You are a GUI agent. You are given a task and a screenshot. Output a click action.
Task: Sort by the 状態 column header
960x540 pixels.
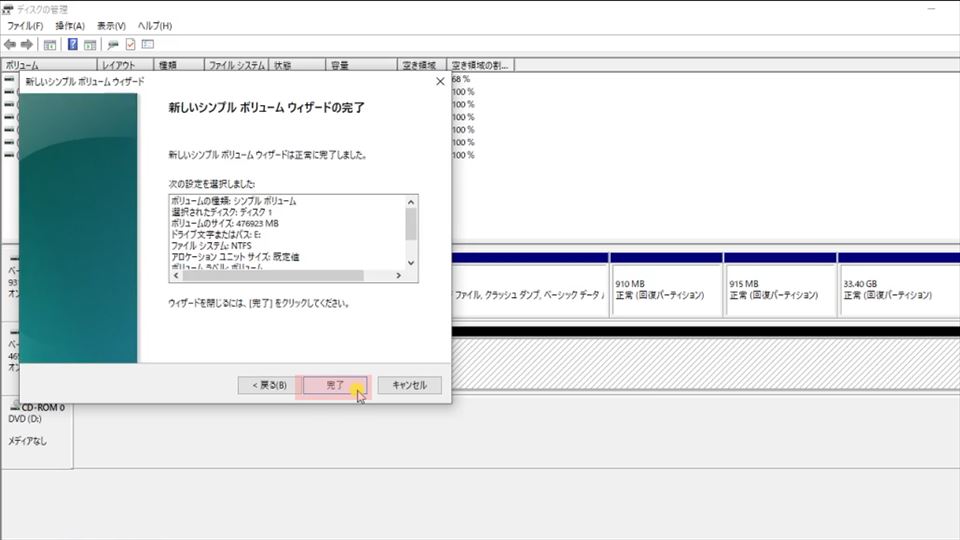pos(297,65)
